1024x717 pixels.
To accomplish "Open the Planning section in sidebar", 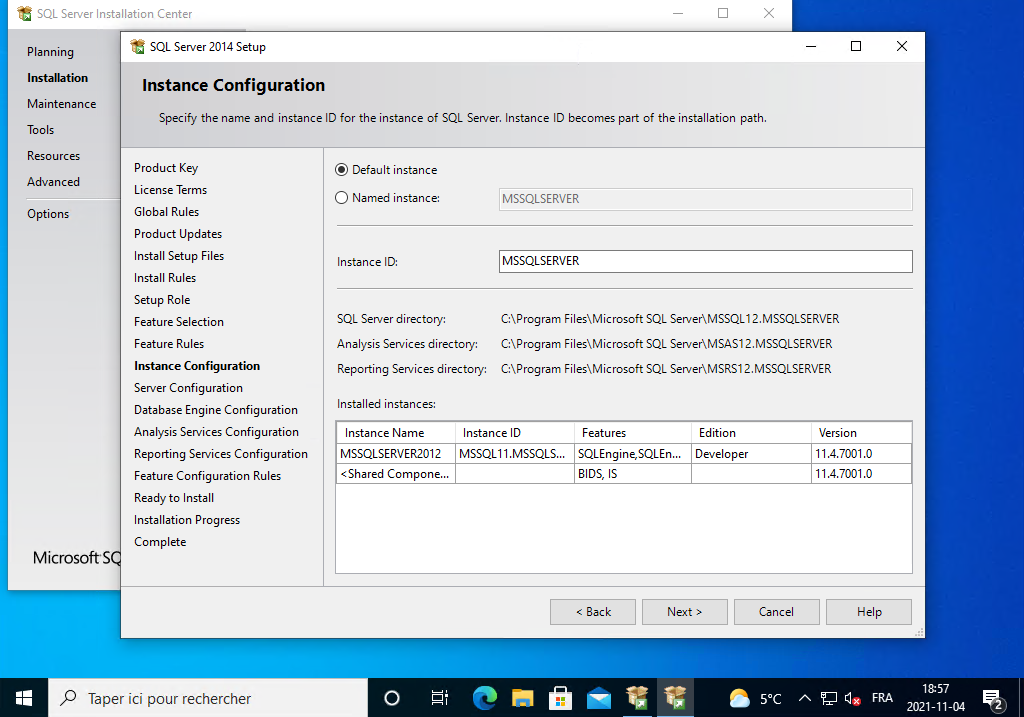I will [50, 52].
